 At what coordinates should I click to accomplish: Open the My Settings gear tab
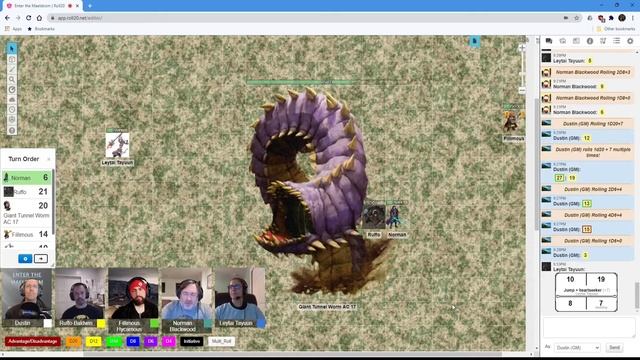pyautogui.click(x=630, y=41)
